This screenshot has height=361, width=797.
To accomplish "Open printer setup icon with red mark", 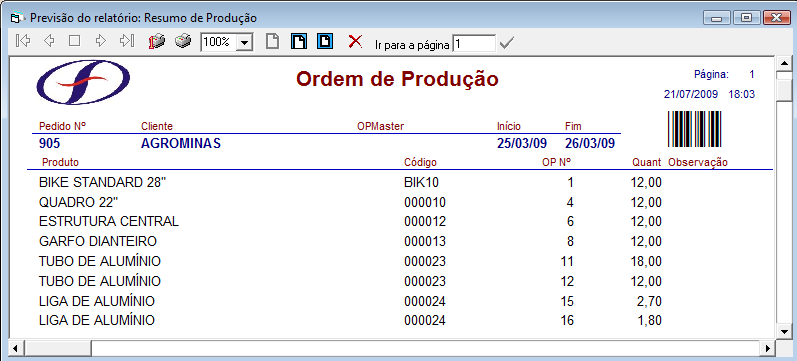I will [157, 42].
